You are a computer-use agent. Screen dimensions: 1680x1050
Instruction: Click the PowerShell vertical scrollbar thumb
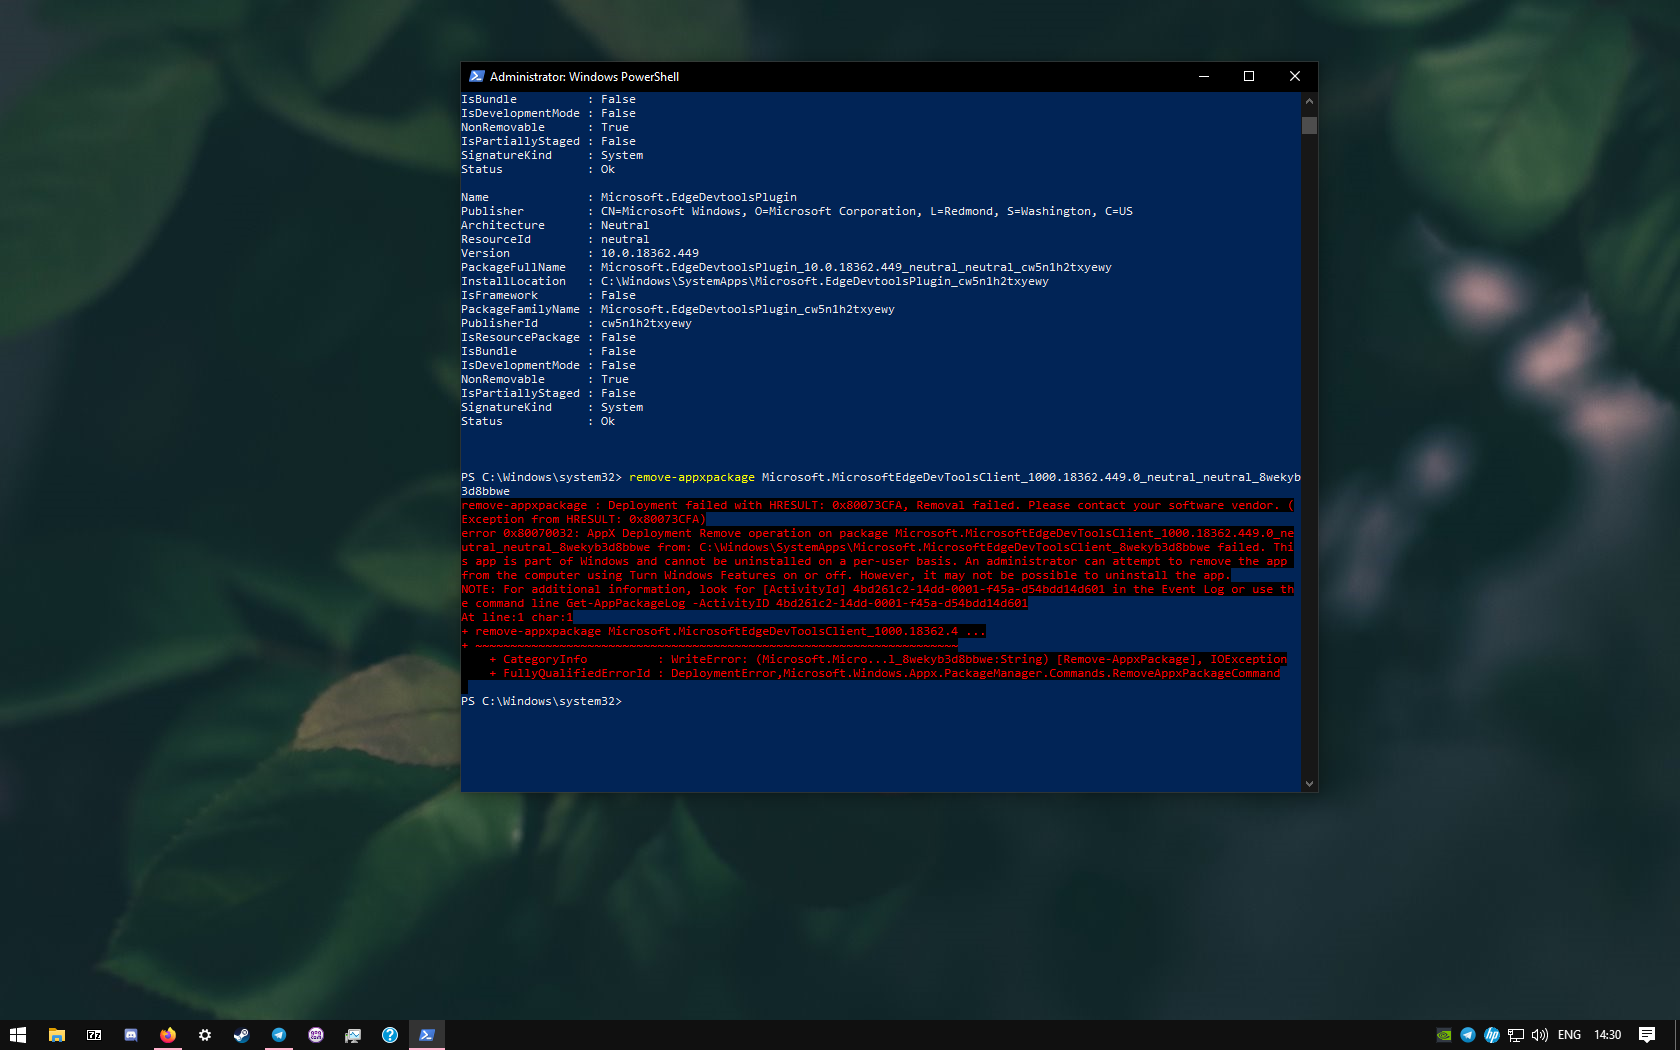coord(1309,125)
